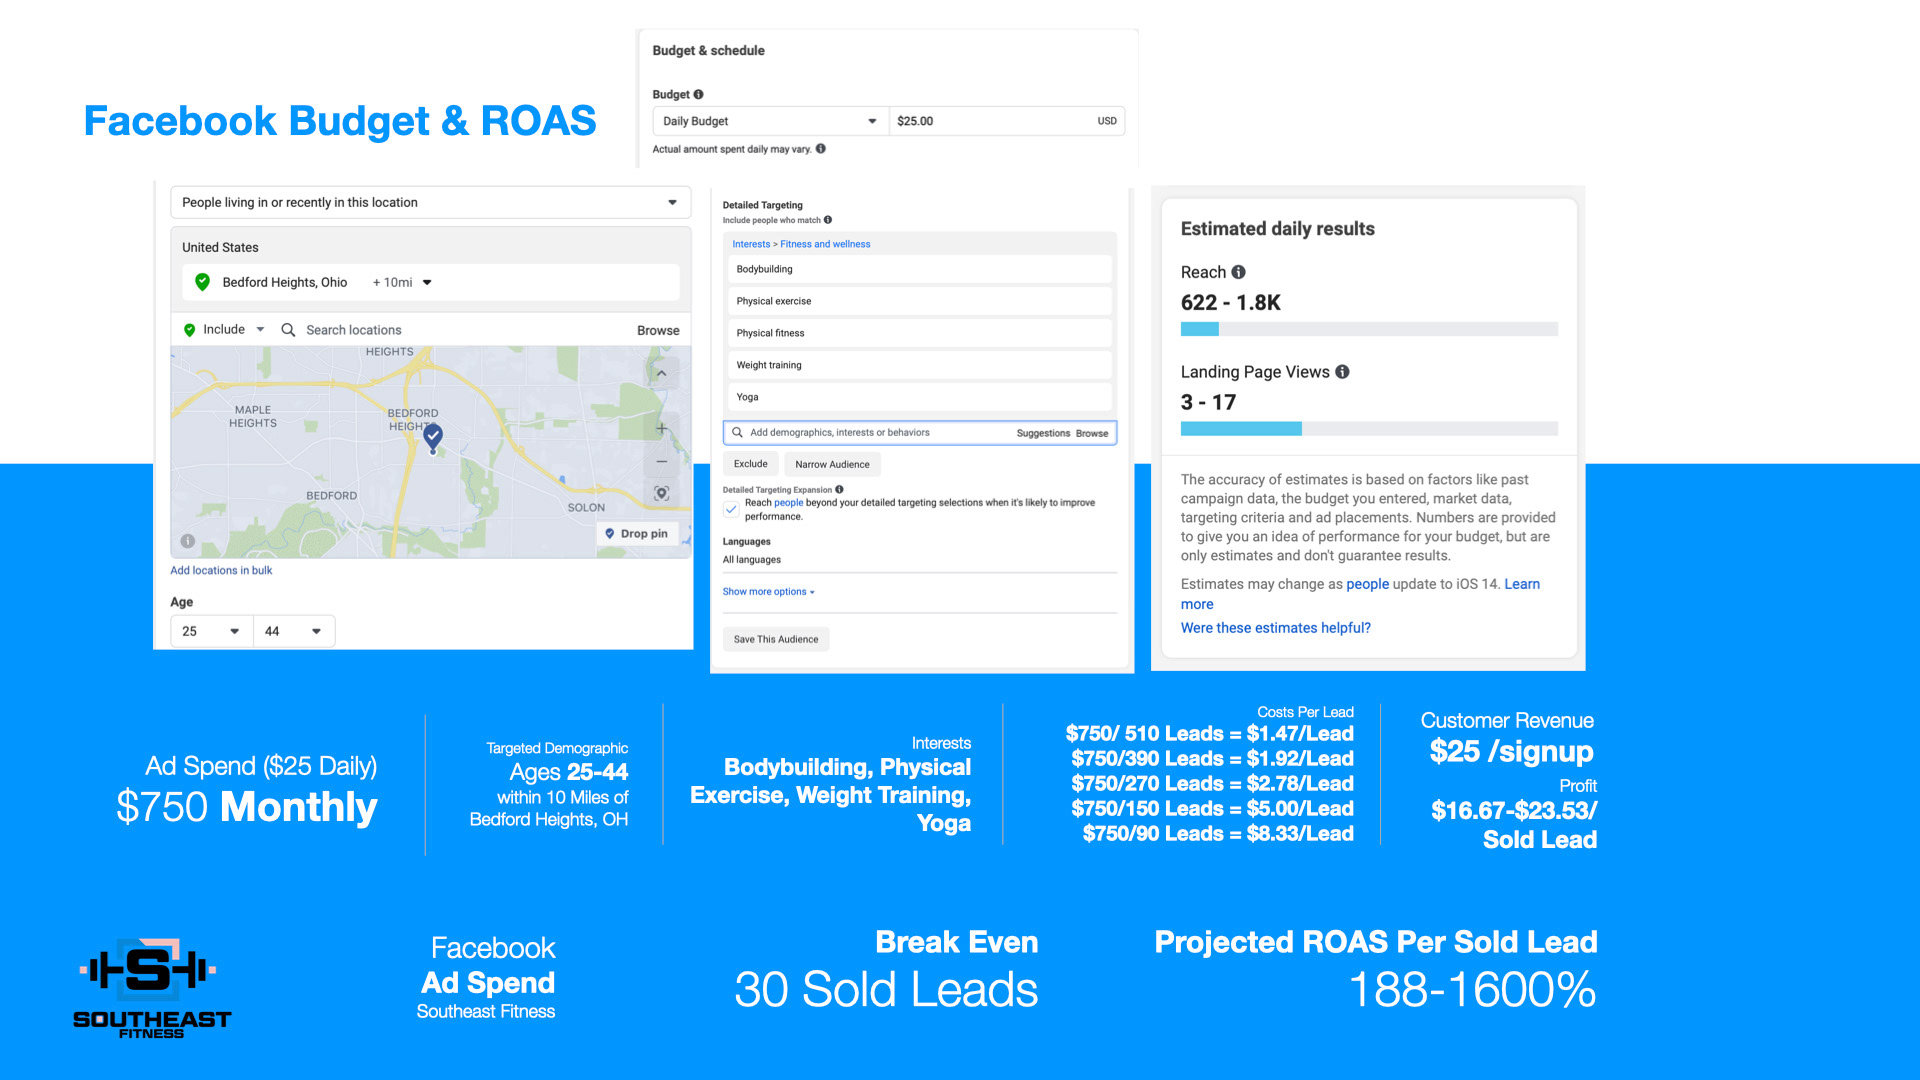Click Add locations in bulk link

(221, 570)
